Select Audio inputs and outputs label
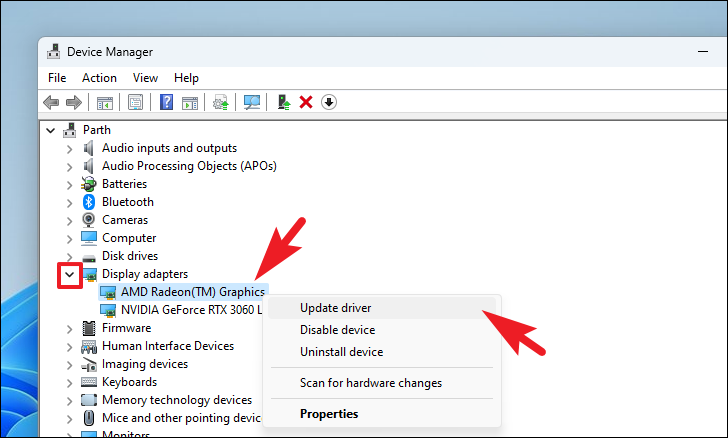This screenshot has width=728, height=438. [x=169, y=148]
